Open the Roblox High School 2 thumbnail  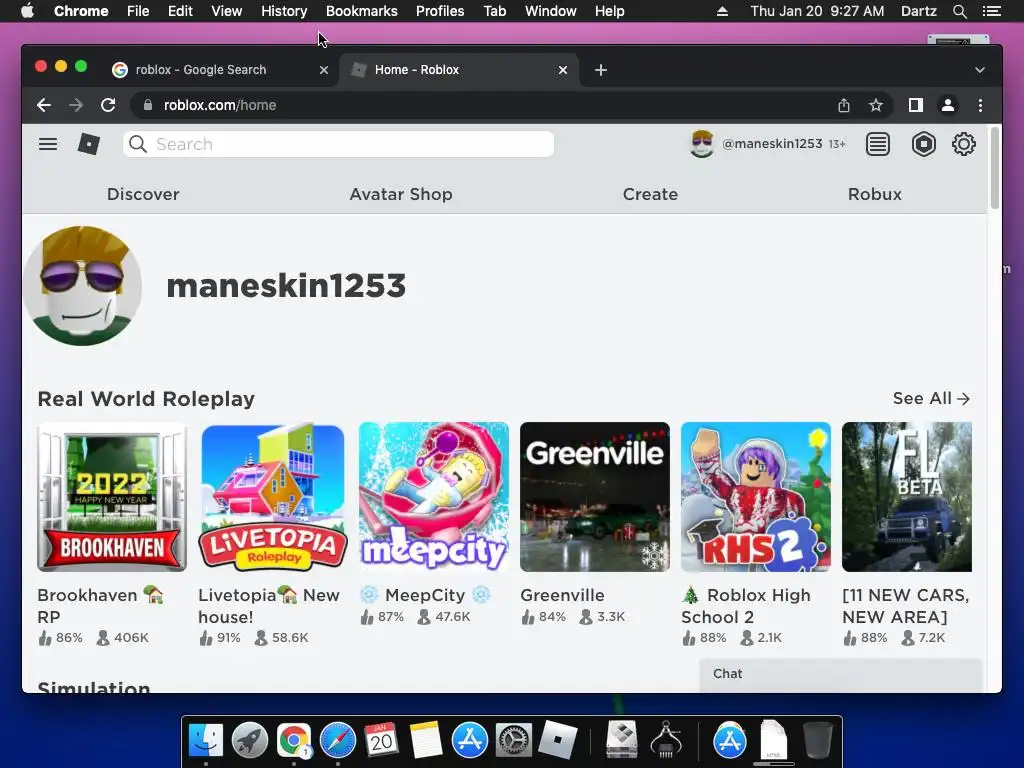(756, 496)
